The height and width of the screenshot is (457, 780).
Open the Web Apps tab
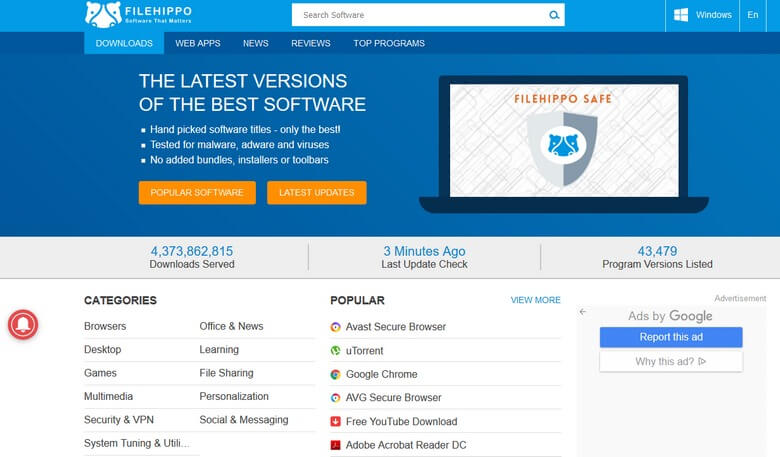point(198,43)
